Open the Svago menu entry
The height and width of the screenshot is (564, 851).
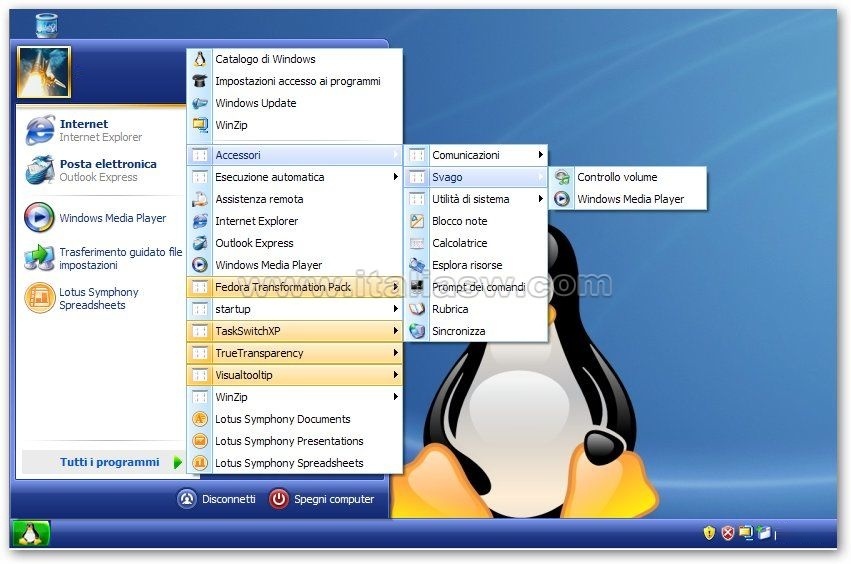(475, 177)
